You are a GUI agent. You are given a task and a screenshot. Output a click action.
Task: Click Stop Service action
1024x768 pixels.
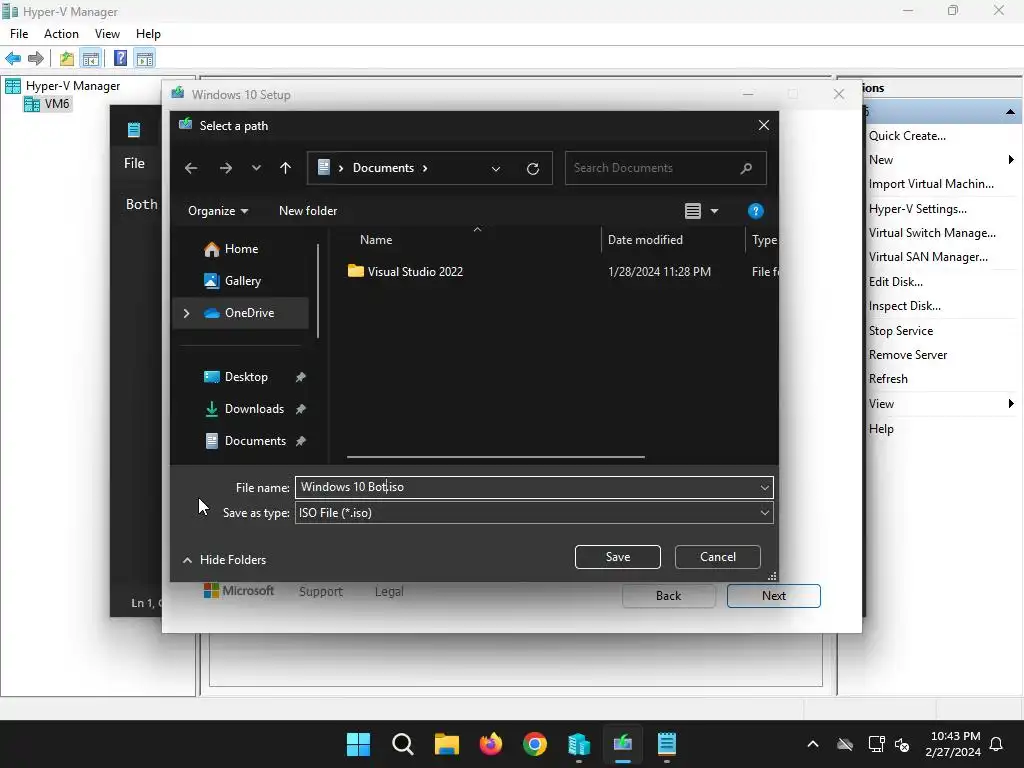pyautogui.click(x=901, y=331)
